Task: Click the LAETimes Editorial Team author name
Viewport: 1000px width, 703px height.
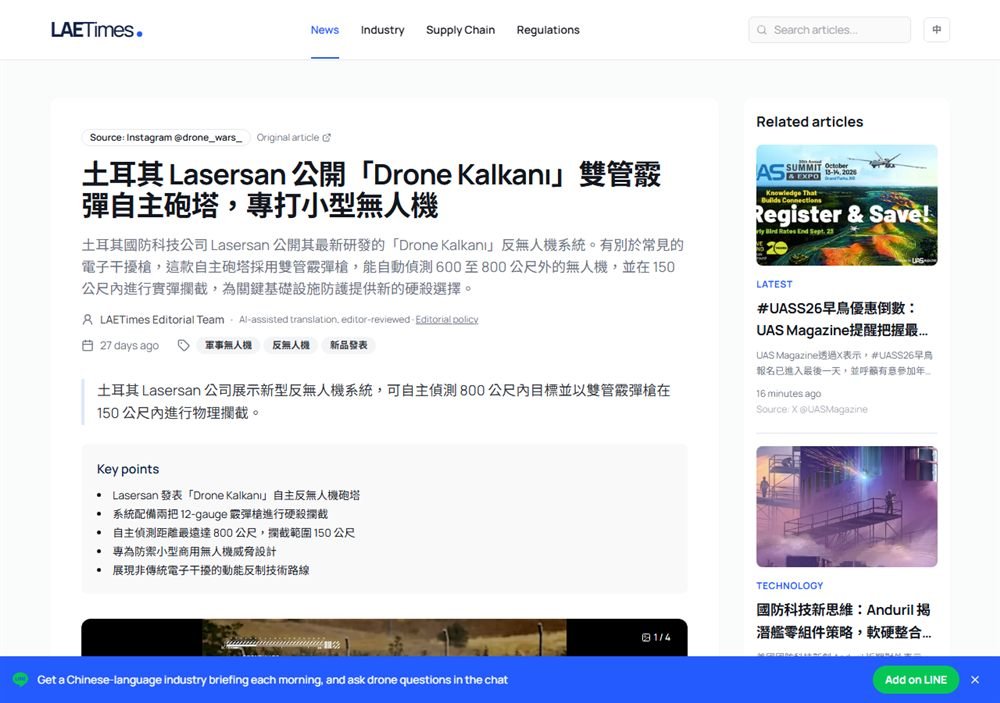Action: 162,320
